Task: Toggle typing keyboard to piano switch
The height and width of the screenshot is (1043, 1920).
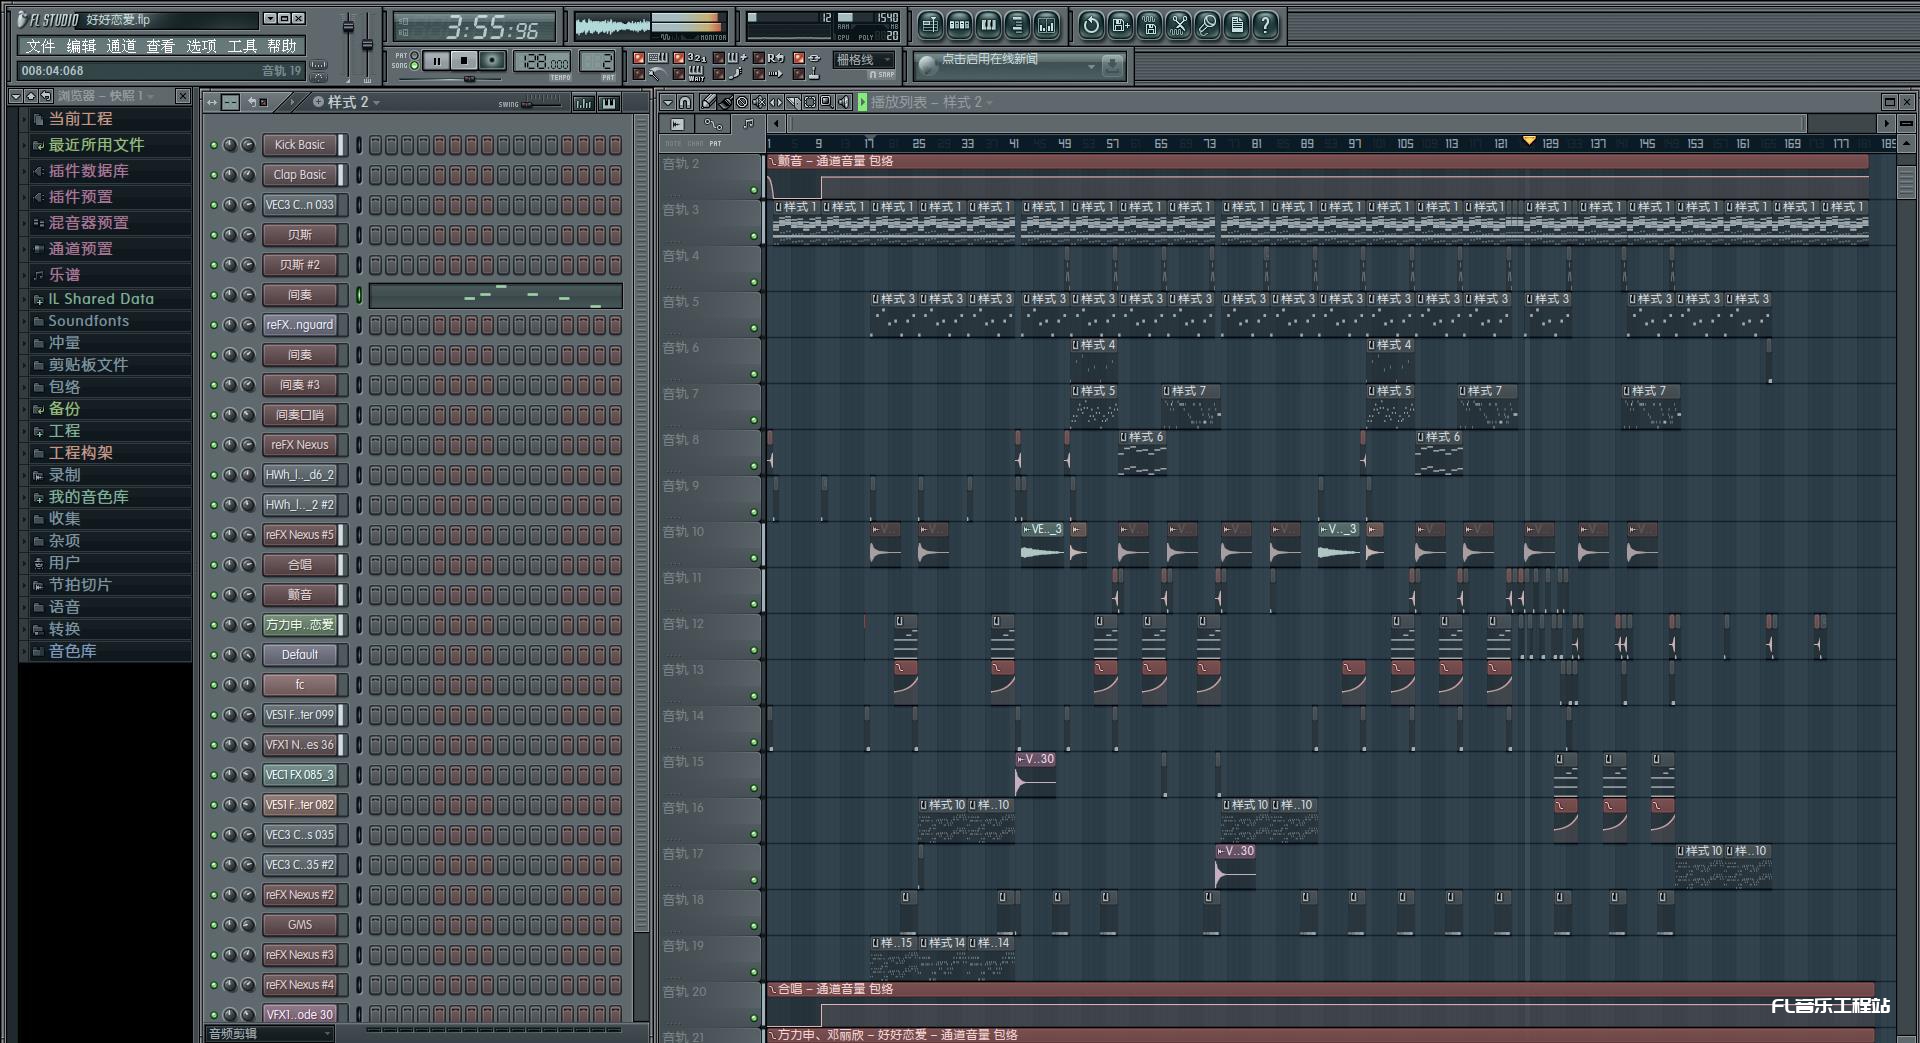Action: pyautogui.click(x=639, y=58)
